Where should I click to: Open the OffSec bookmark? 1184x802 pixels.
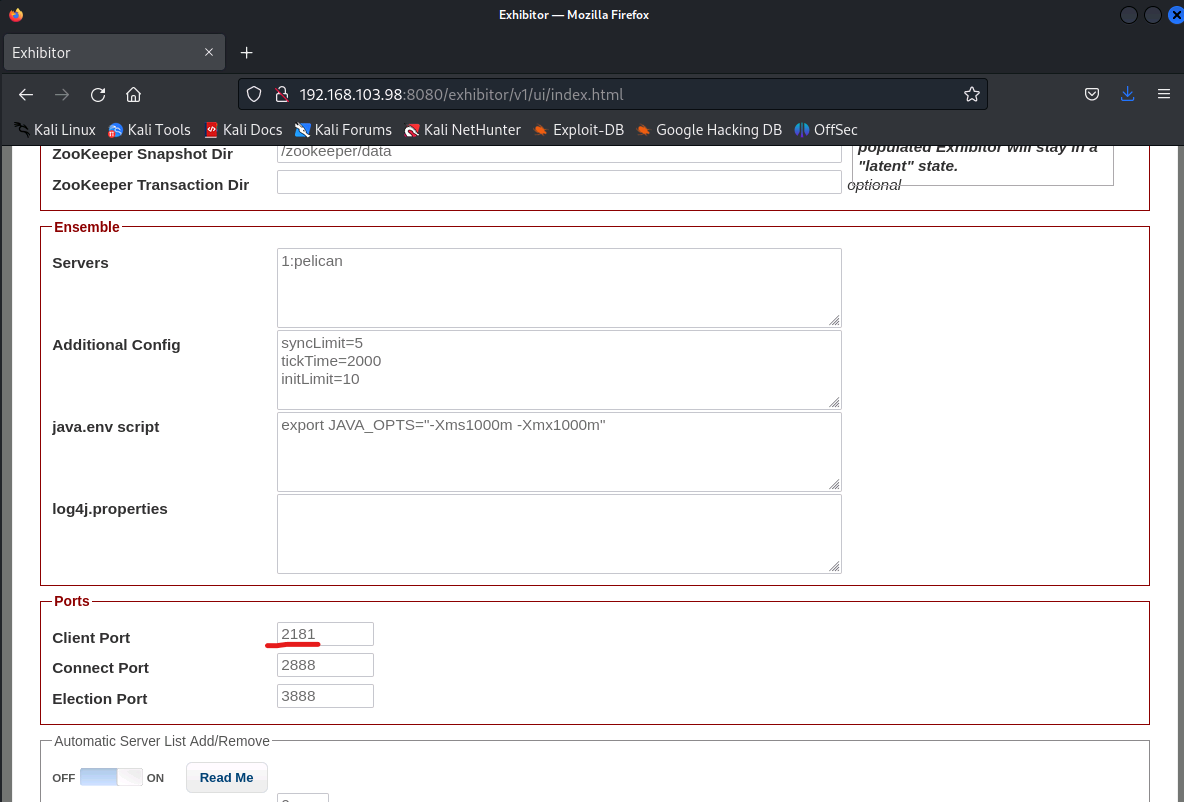point(826,130)
